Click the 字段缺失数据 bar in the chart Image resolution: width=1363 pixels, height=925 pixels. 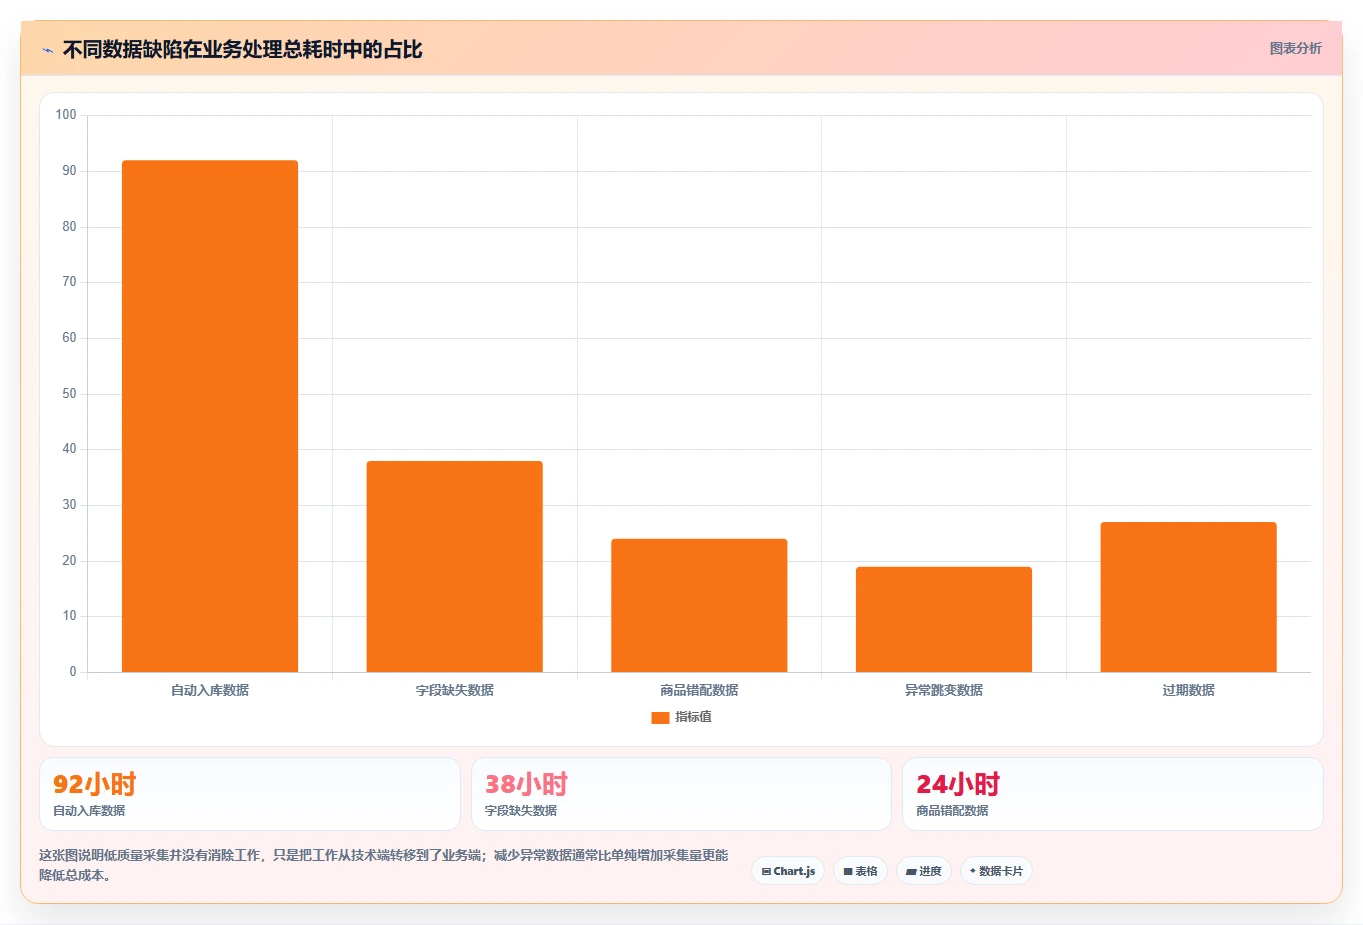[x=454, y=566]
